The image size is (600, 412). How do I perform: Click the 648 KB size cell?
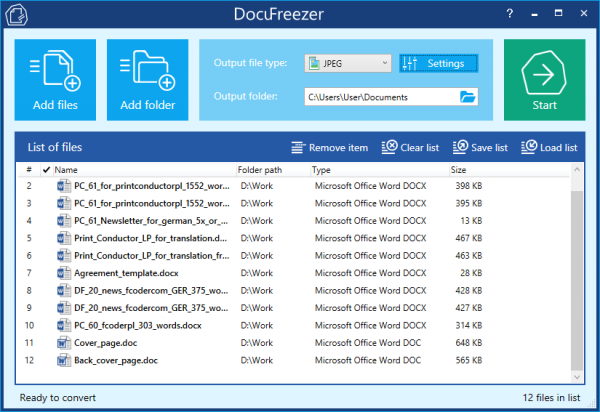(x=468, y=343)
